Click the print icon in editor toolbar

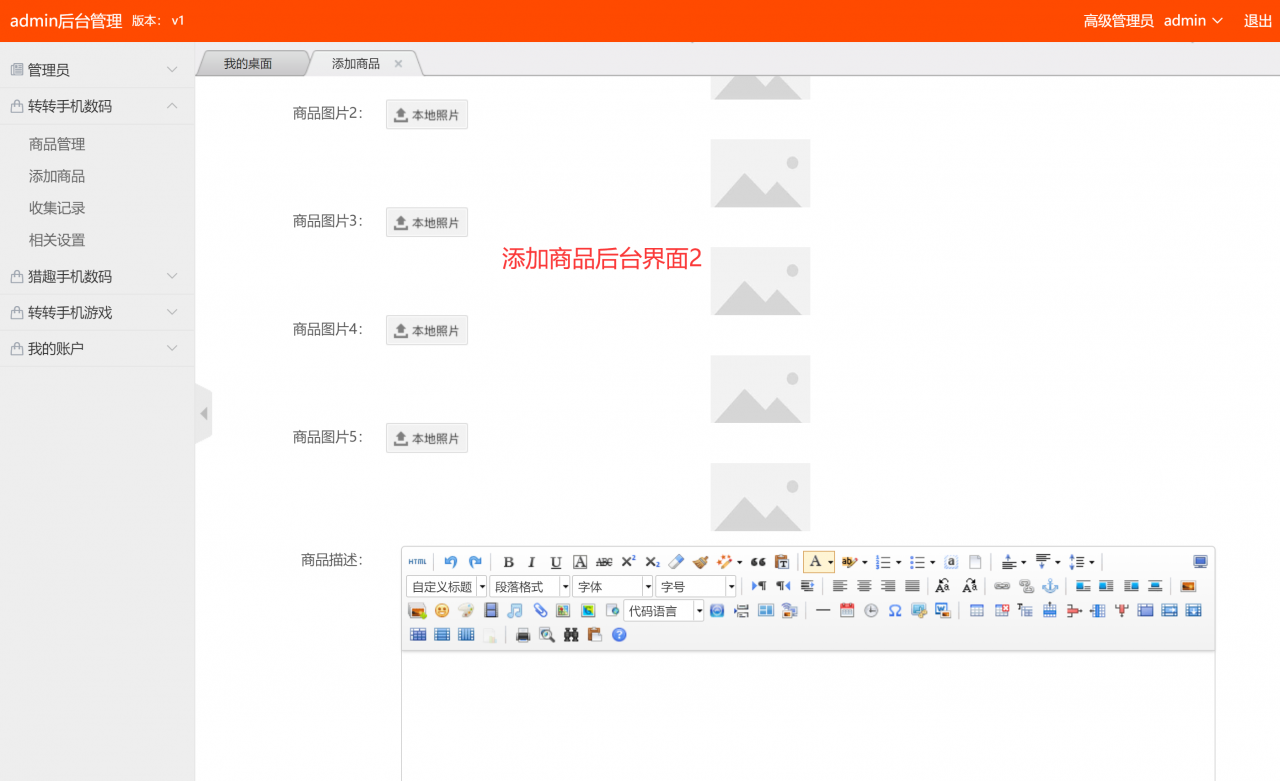click(523, 634)
